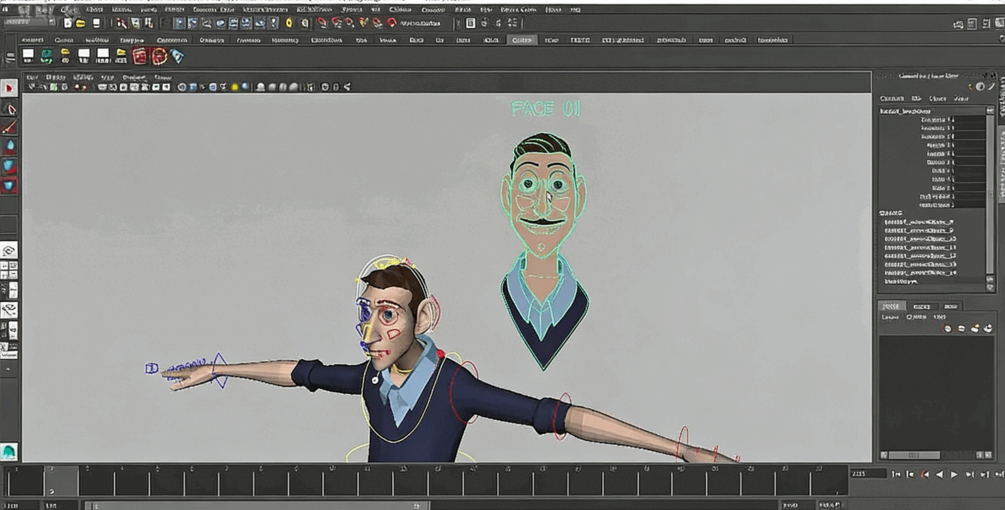Choose the Paint Selection brush tool
The image size is (1005, 510).
tap(9, 127)
